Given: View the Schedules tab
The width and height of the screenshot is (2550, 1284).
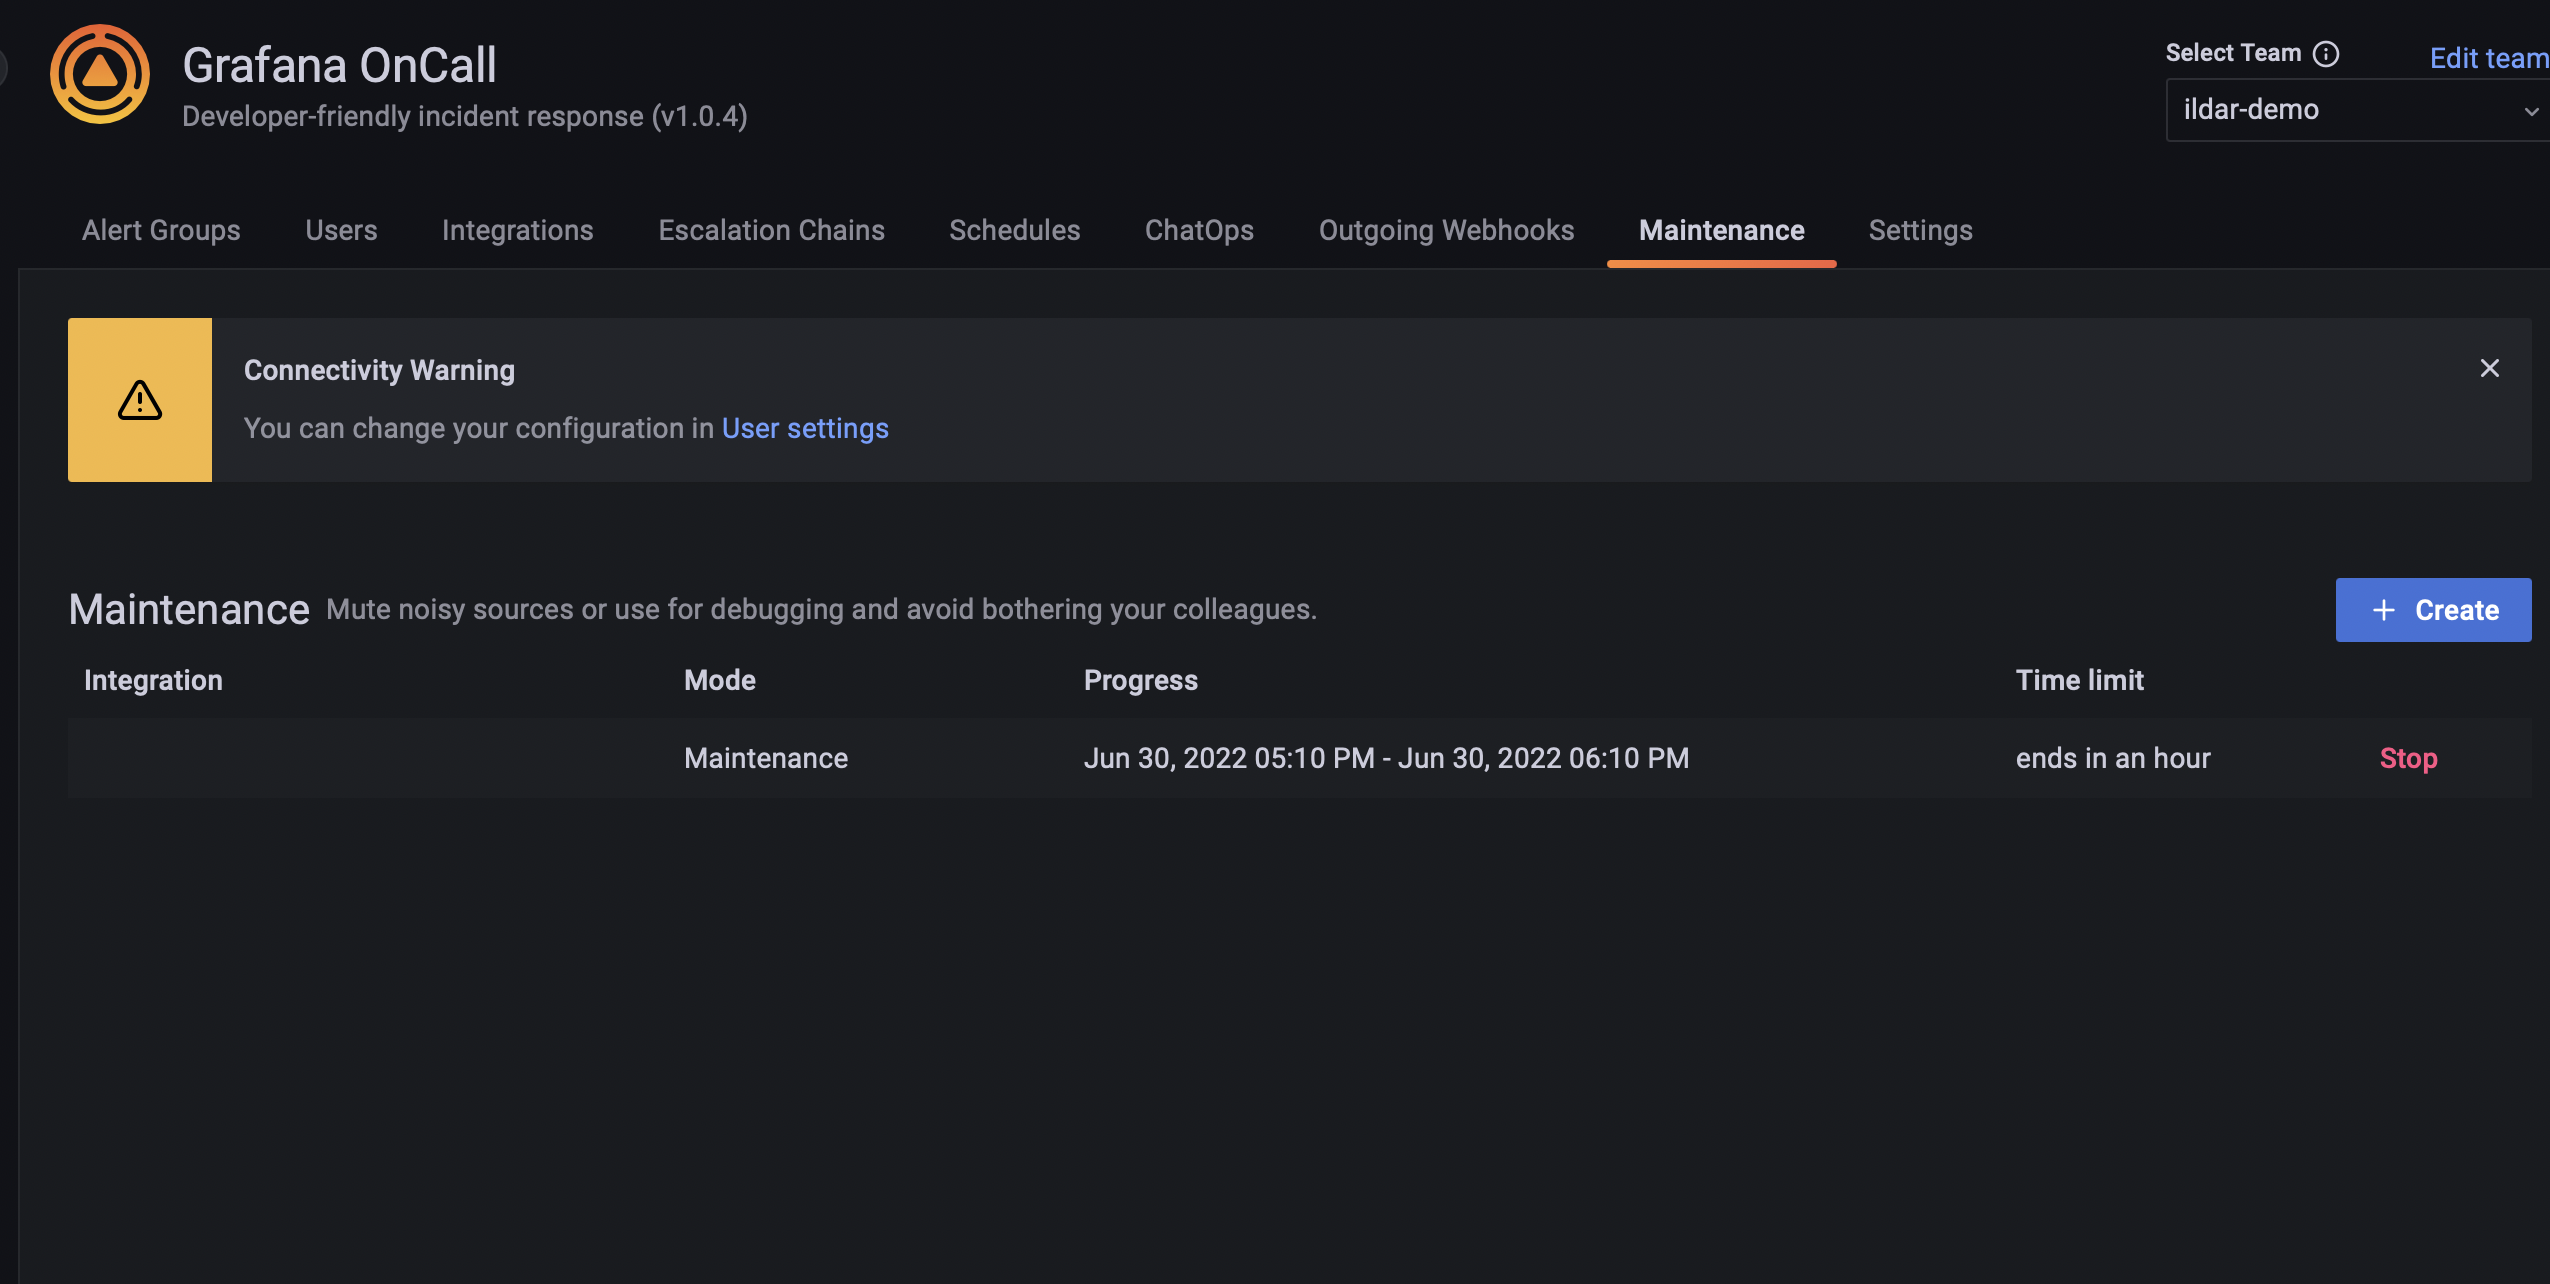Looking at the screenshot, I should click(1013, 230).
